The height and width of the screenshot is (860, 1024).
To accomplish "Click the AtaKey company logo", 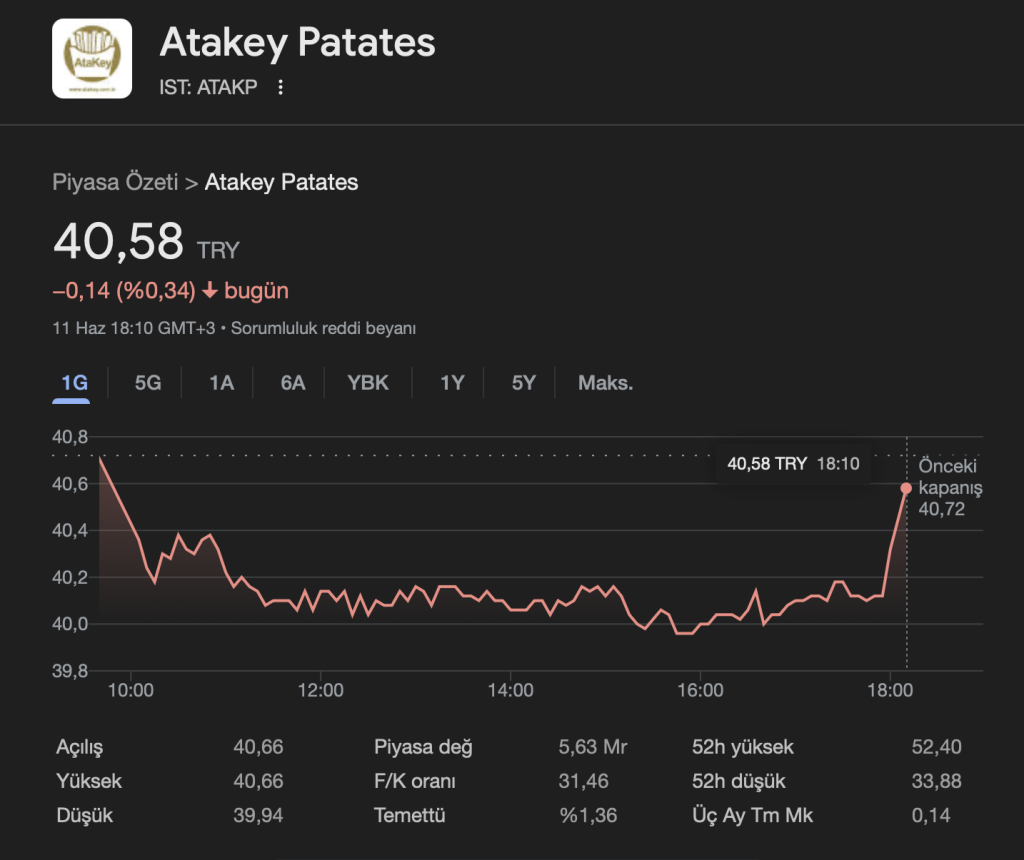I will [91, 59].
